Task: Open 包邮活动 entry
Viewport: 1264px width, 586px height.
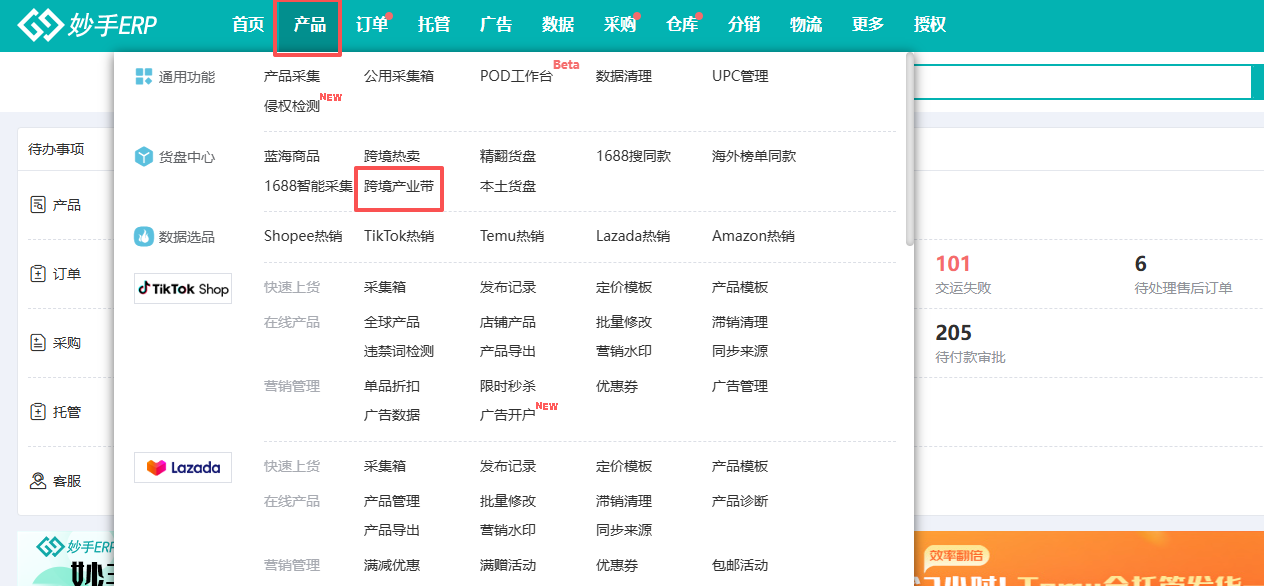Action: point(740,565)
